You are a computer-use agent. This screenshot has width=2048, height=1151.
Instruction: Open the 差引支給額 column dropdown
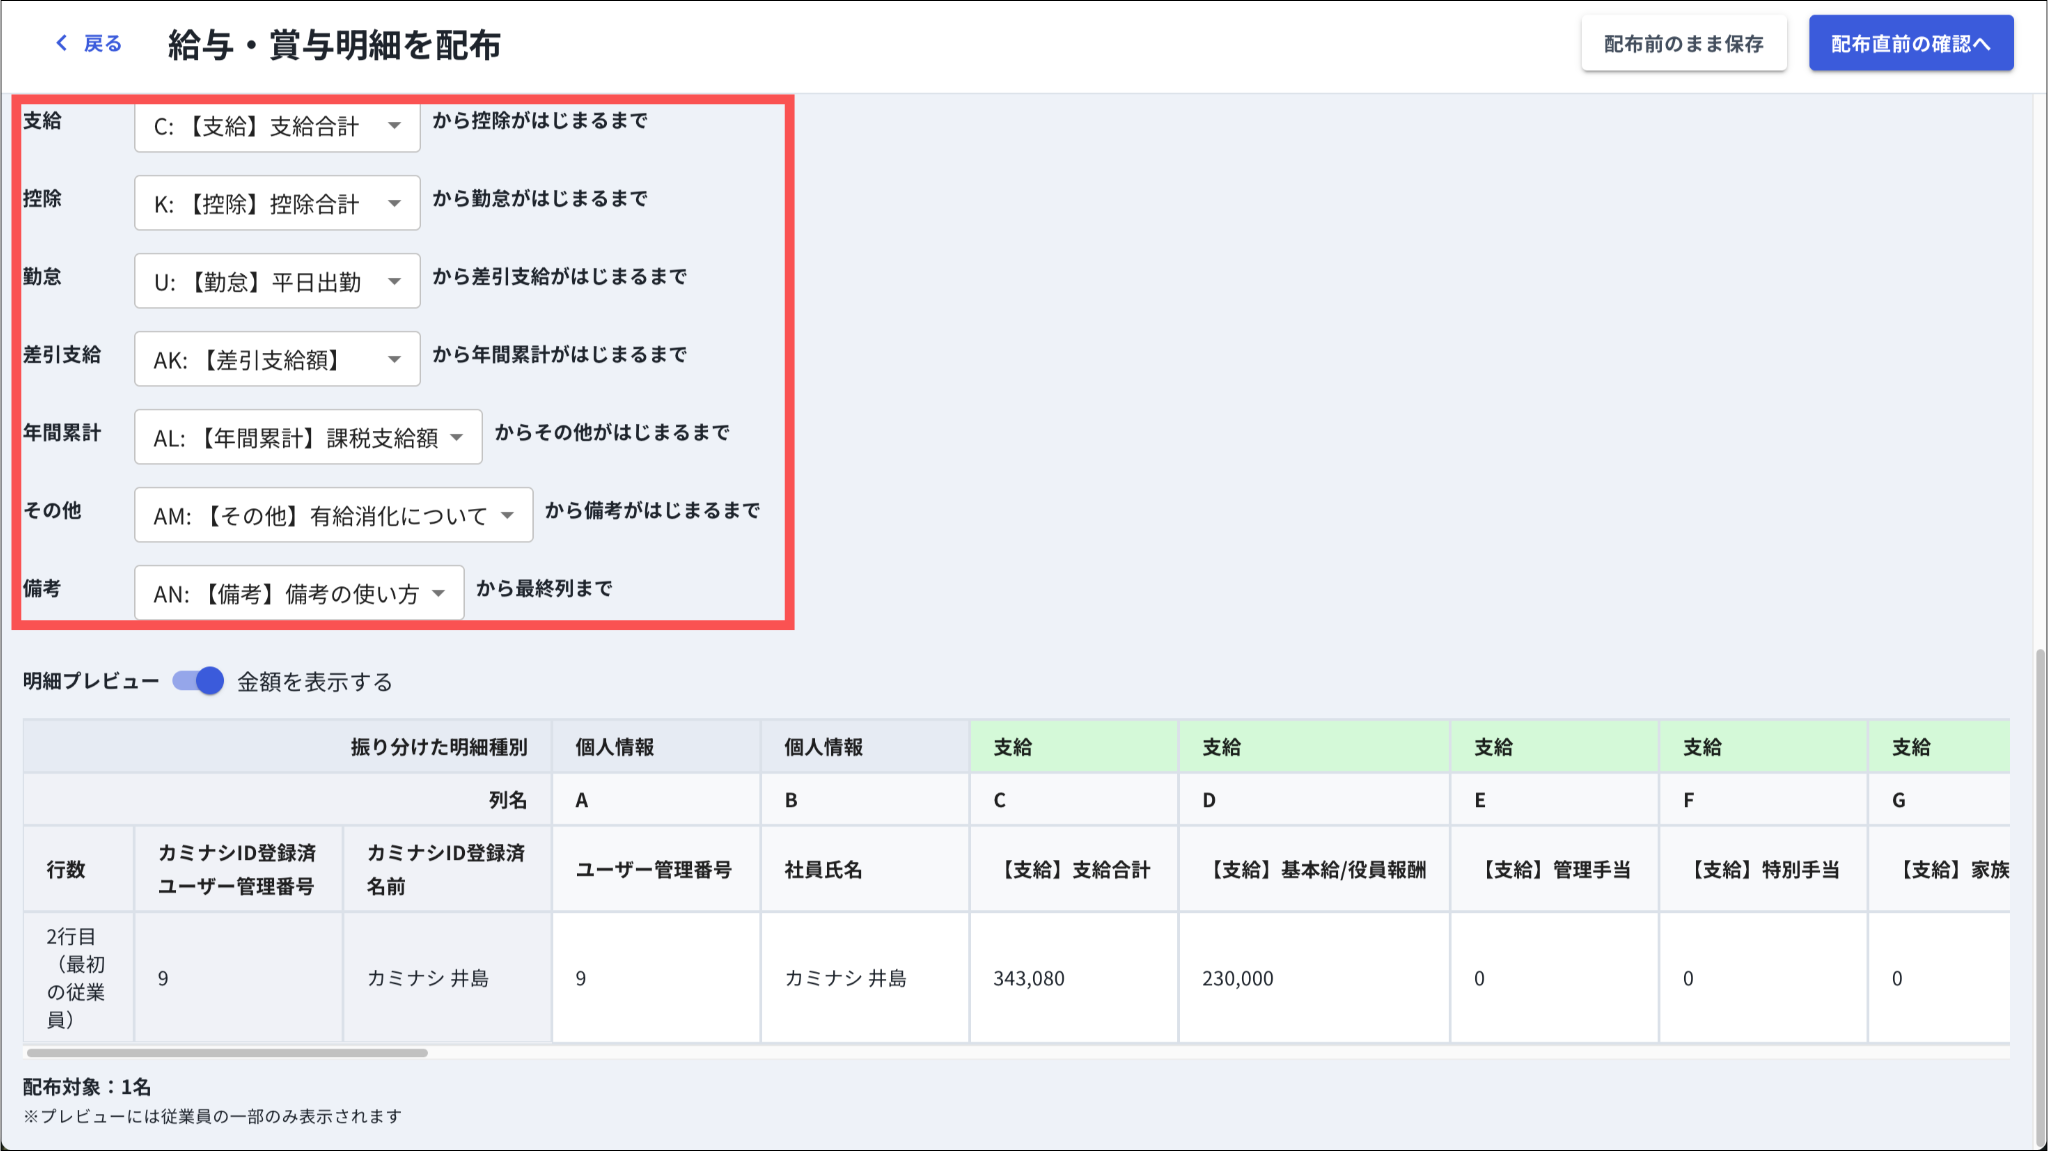(x=277, y=360)
